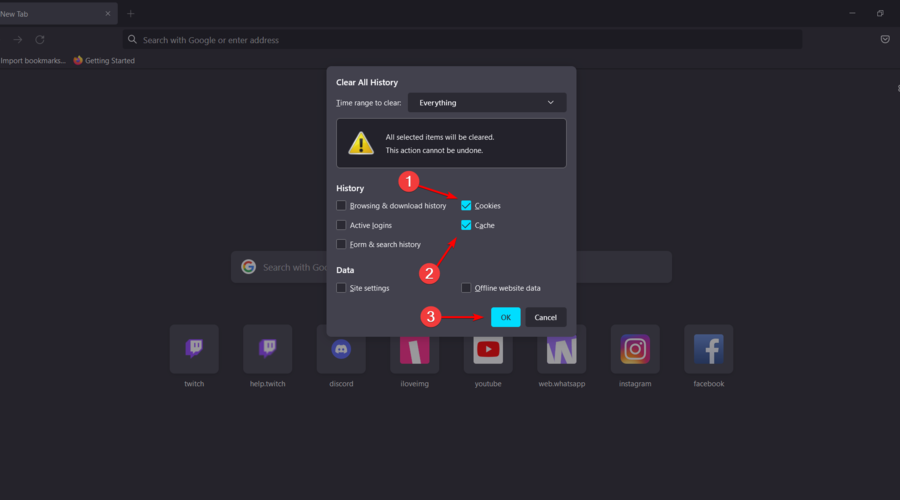Click Import bookmarks in bookmarks toolbar
Image resolution: width=900 pixels, height=500 pixels.
[x=33, y=60]
